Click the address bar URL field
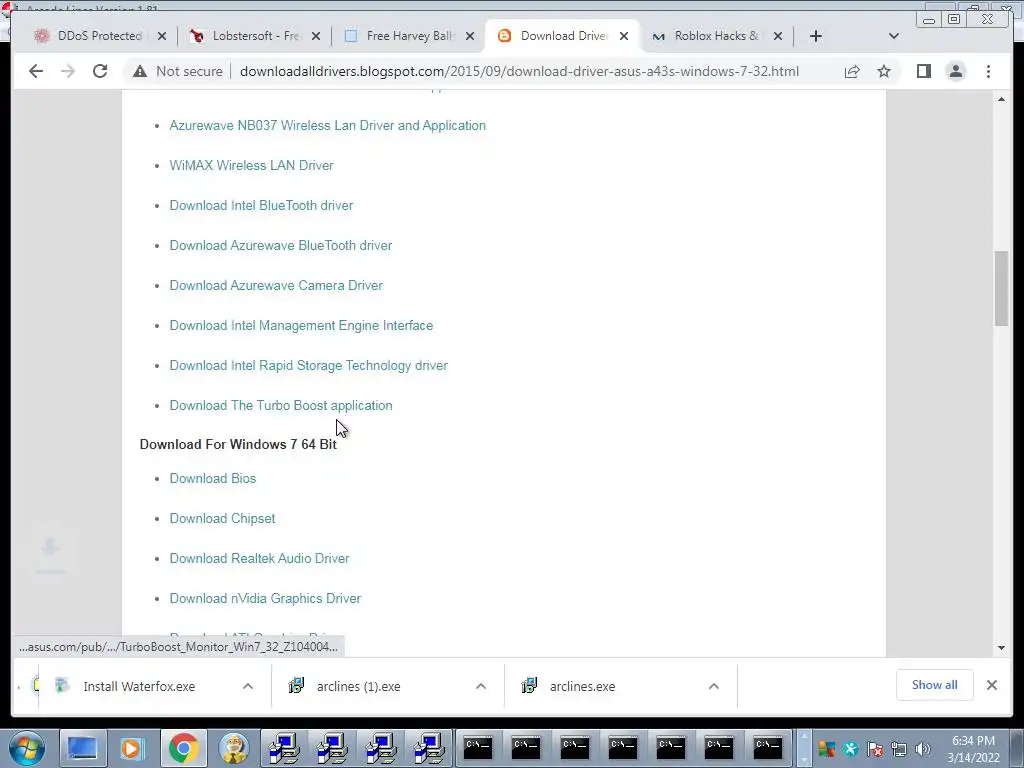 click(519, 71)
